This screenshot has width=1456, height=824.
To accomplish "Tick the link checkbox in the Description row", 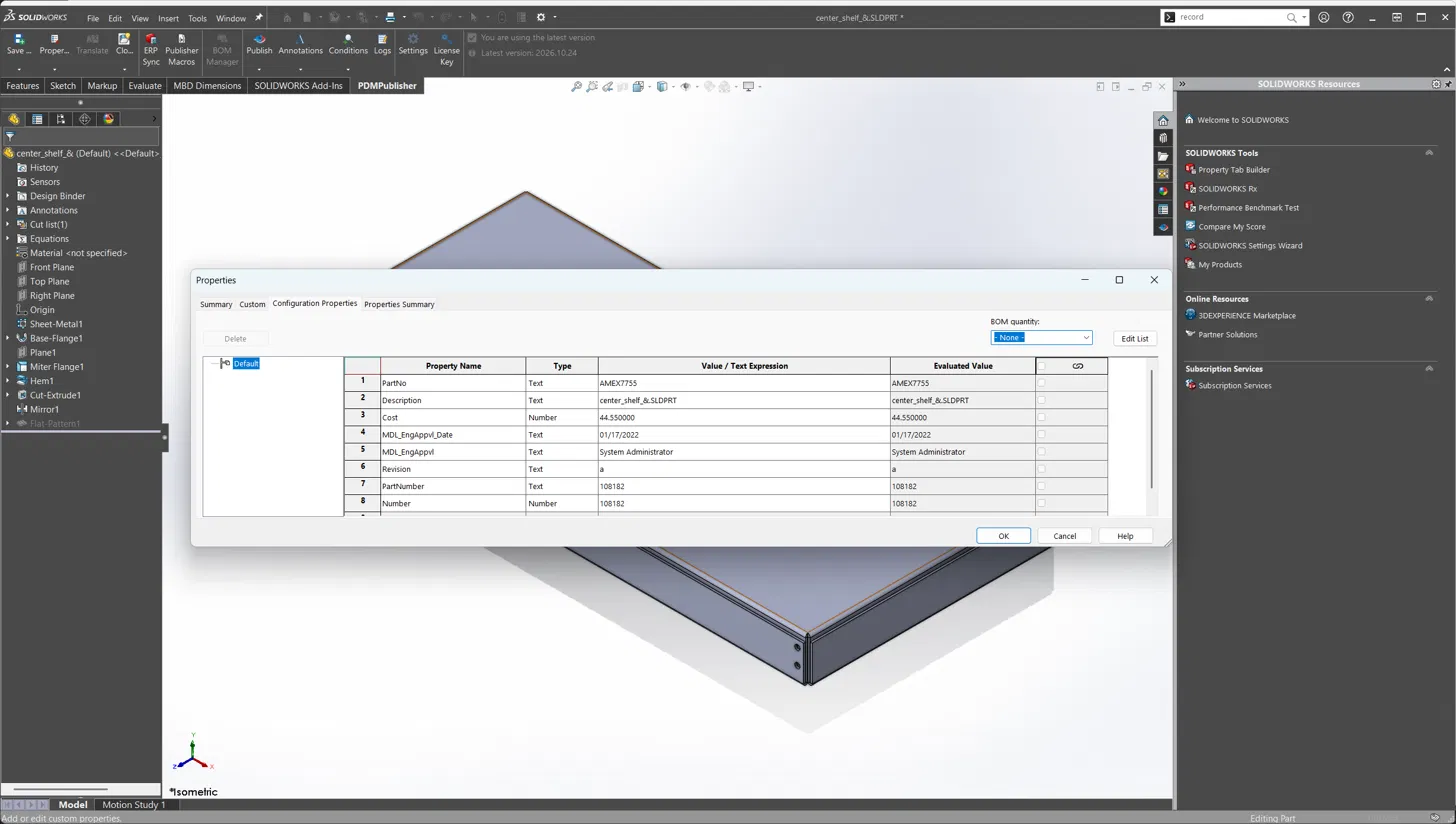I will coord(1041,400).
